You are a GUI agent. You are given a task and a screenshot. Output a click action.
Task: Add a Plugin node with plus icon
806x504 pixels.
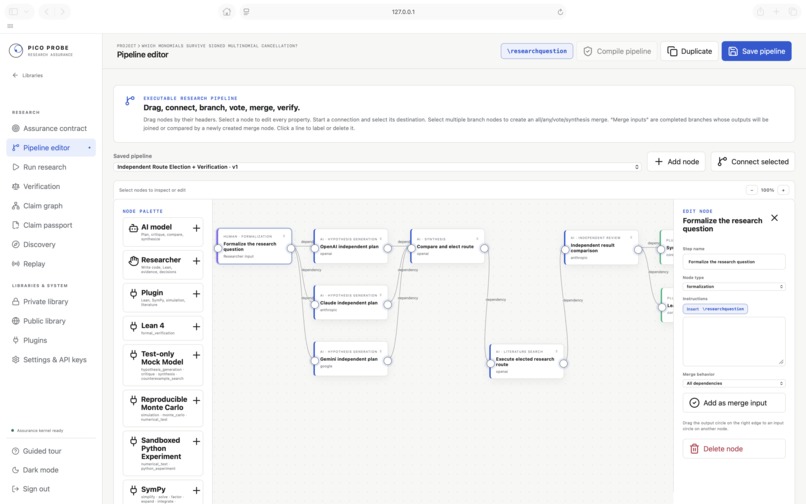[196, 294]
